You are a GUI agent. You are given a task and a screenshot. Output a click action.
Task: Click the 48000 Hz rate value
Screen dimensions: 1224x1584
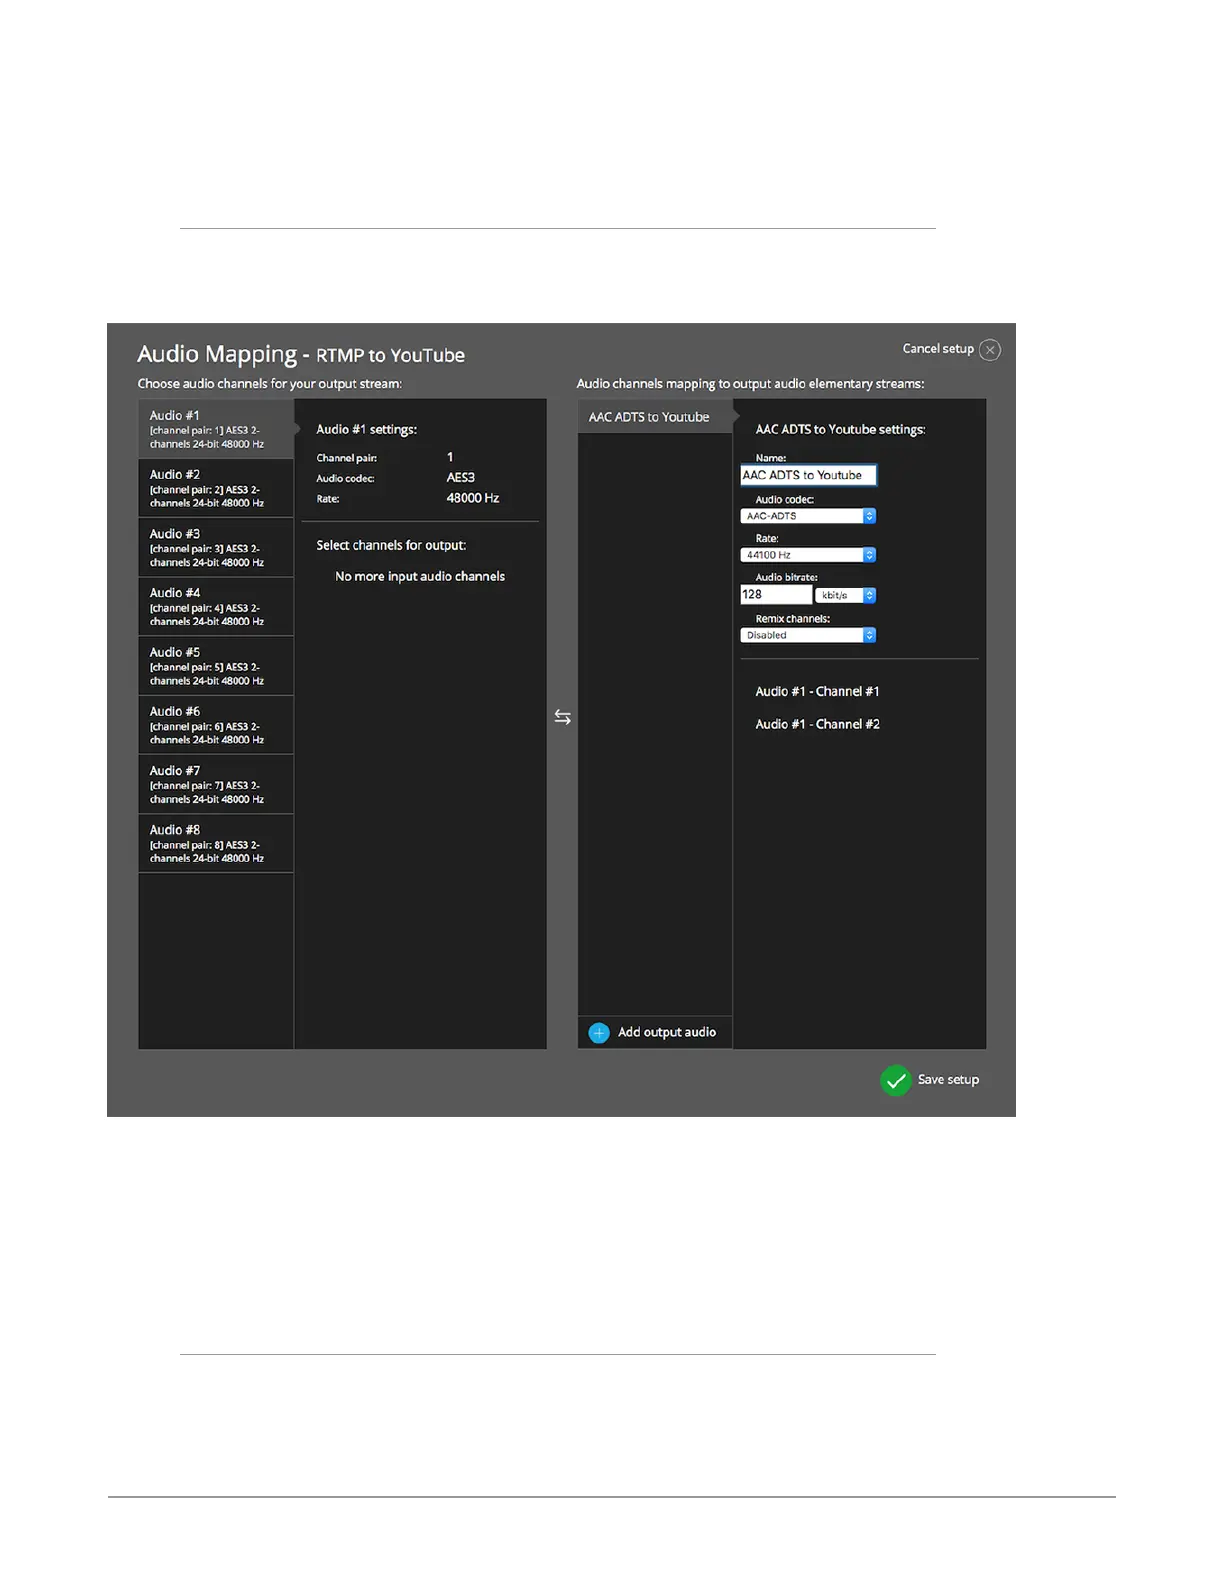pyautogui.click(x=473, y=498)
